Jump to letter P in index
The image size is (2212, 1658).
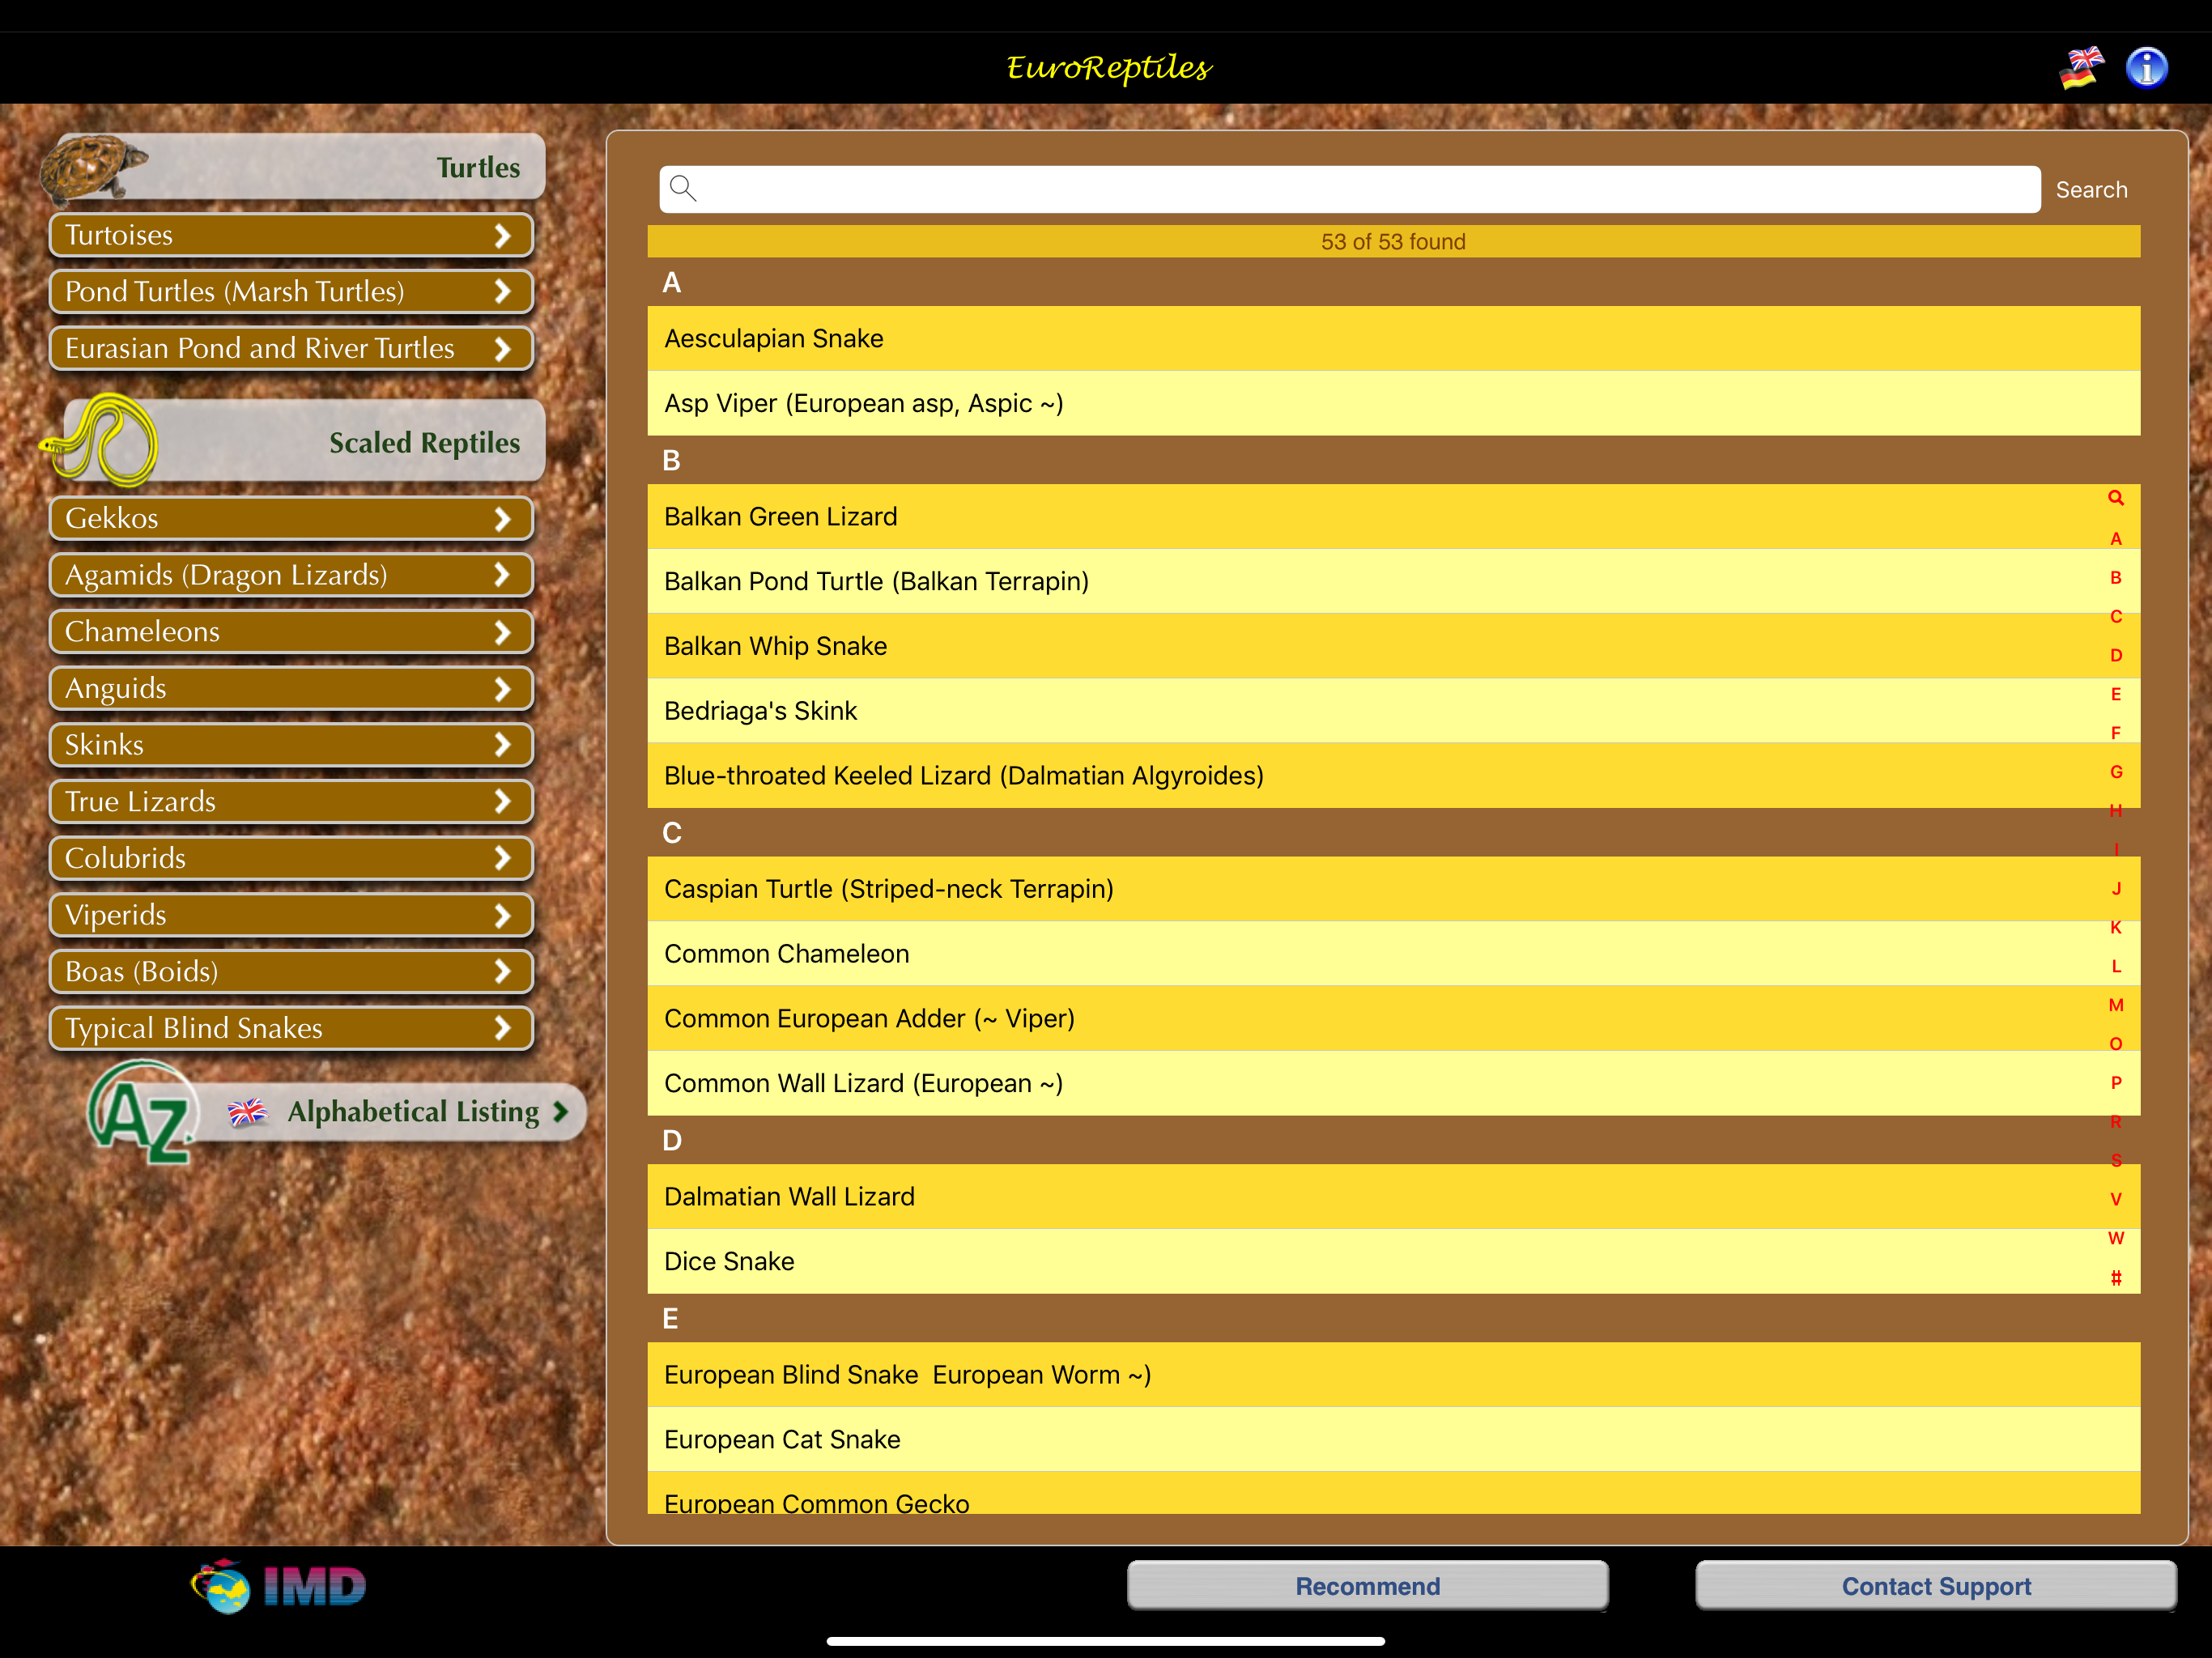click(x=2116, y=1082)
